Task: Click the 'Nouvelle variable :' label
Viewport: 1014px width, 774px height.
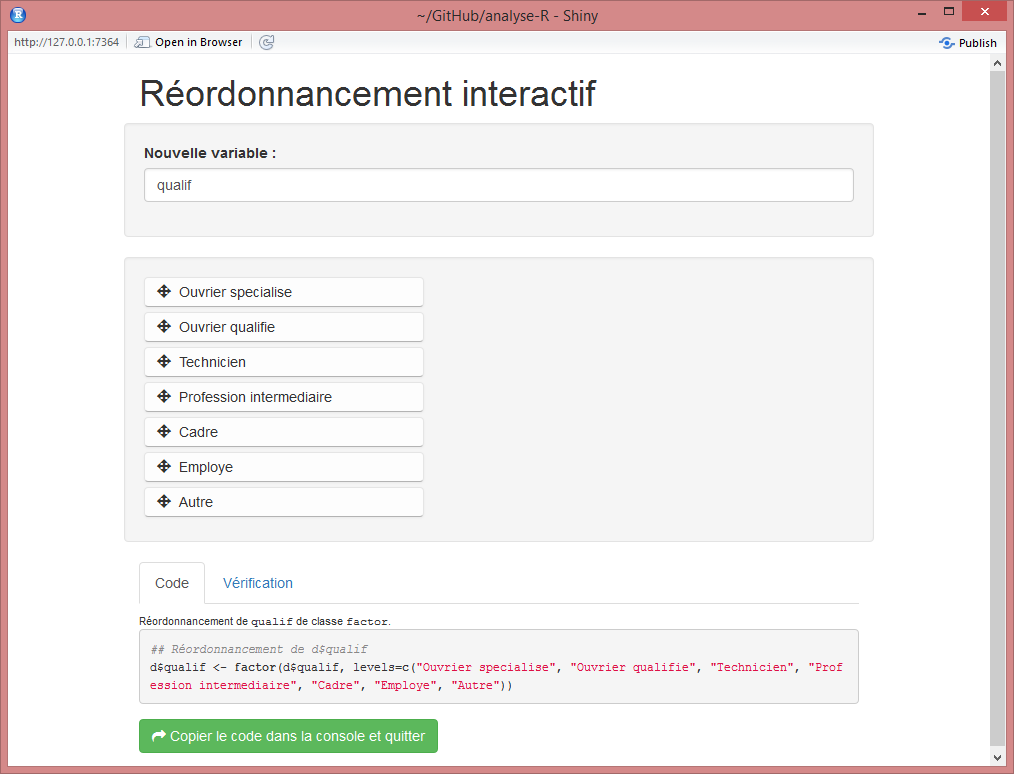Action: [210, 153]
